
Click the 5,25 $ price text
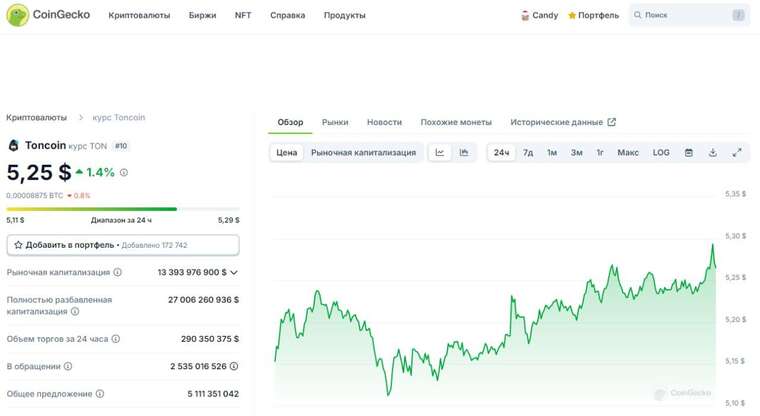(x=39, y=173)
